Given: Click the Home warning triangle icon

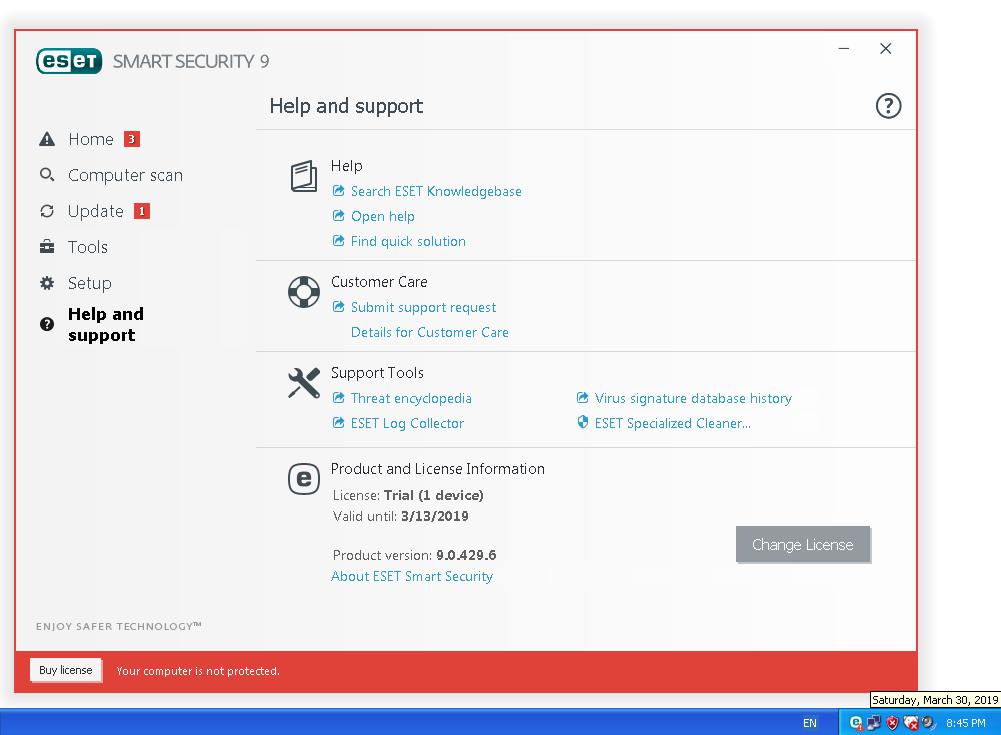Looking at the screenshot, I should 47,139.
